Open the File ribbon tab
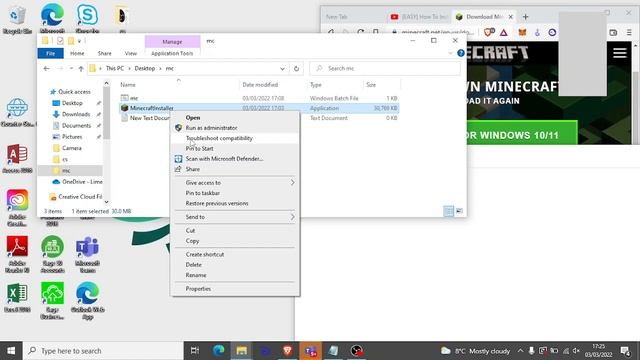 click(51, 53)
